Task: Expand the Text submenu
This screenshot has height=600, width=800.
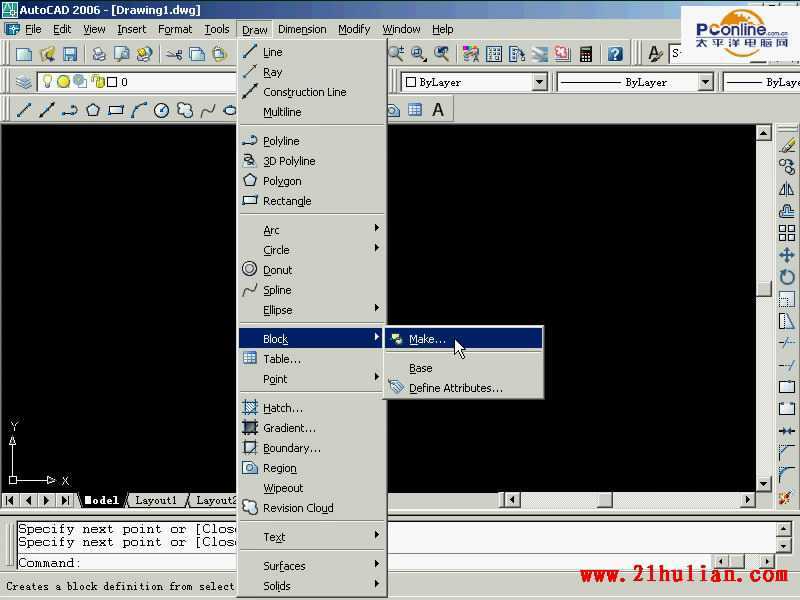Action: pos(312,537)
